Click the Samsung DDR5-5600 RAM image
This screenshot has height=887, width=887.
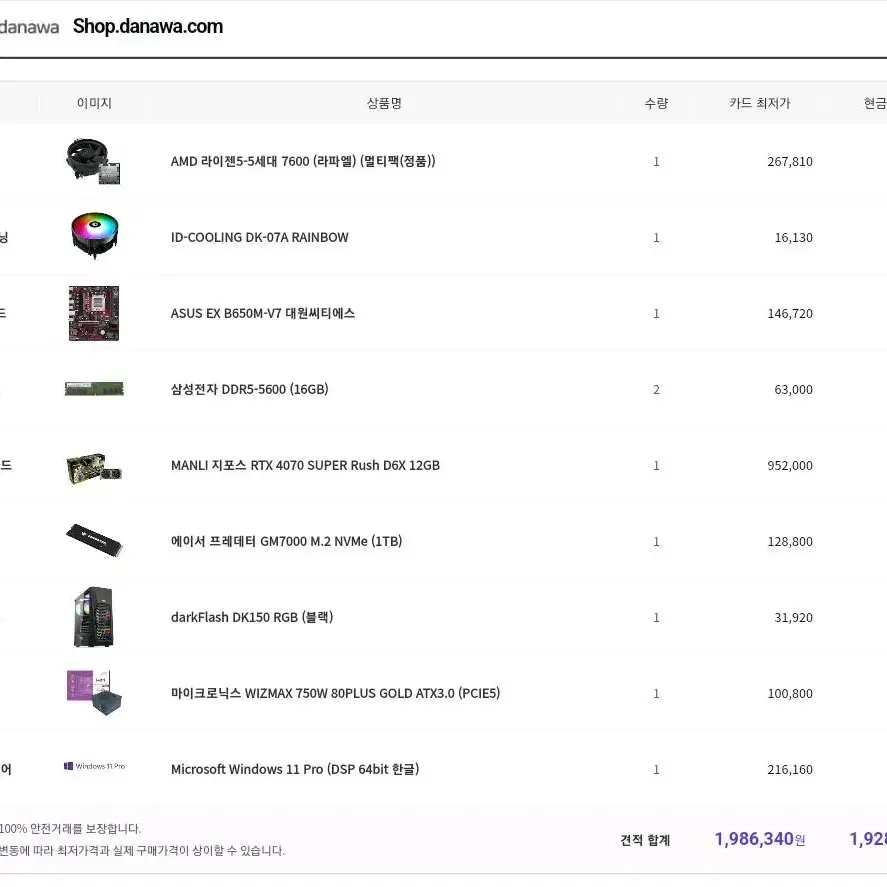(94, 389)
